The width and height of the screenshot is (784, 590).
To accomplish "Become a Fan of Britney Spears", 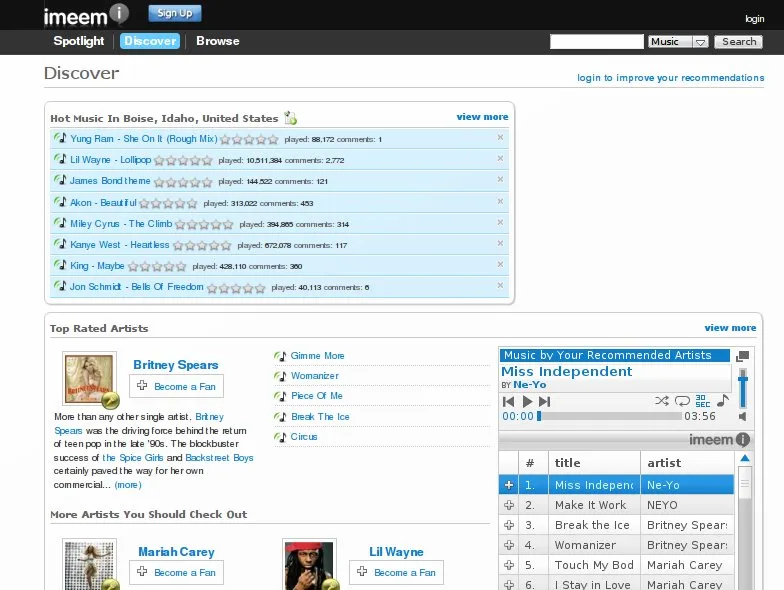I will click(176, 386).
